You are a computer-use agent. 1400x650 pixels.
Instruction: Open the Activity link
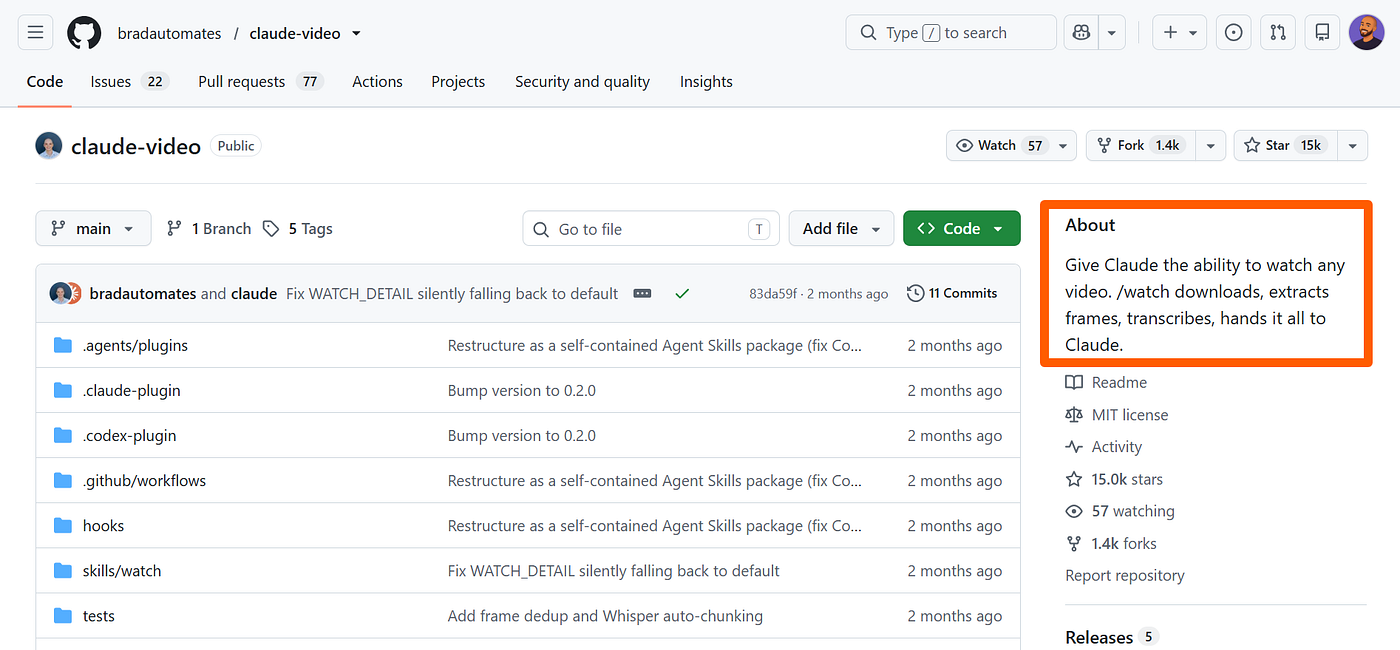(1104, 447)
